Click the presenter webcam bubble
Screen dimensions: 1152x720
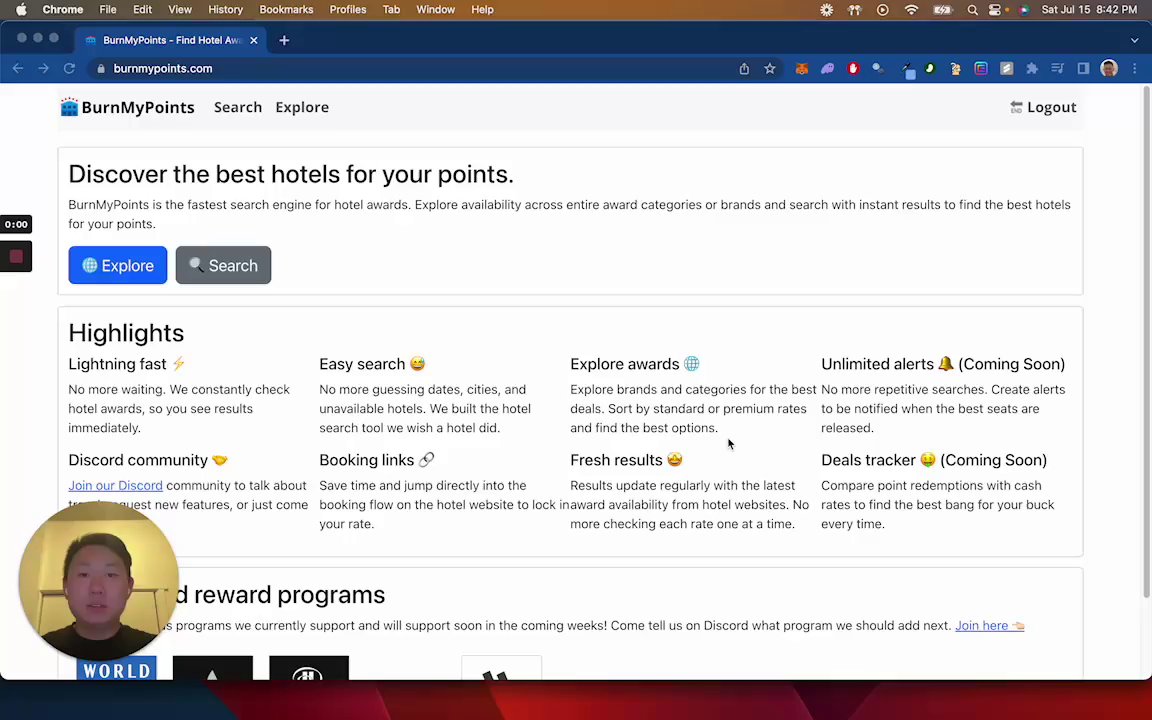(98, 580)
